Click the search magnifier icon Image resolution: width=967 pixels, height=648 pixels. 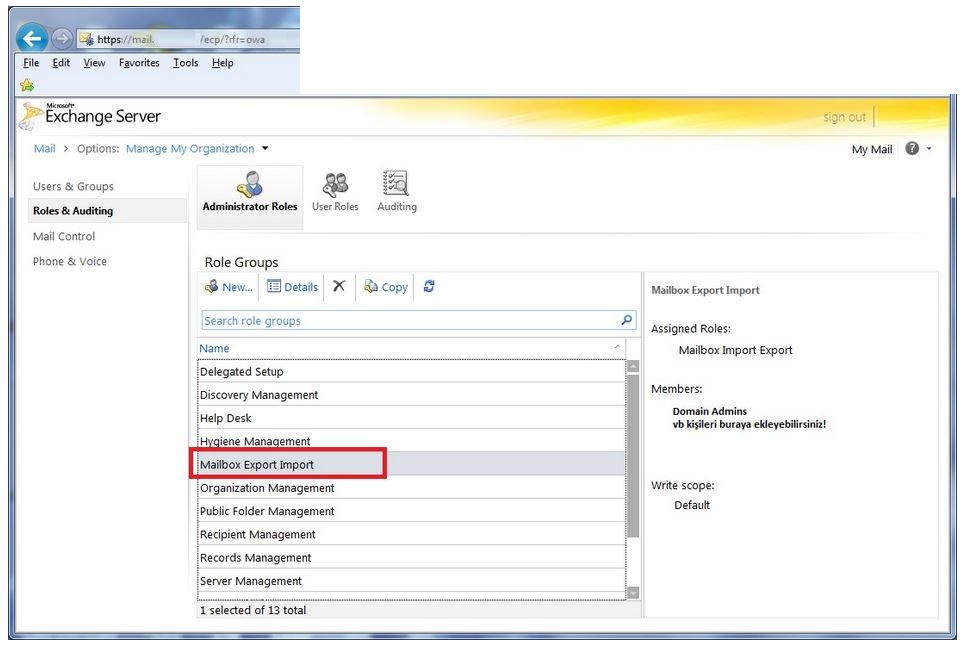(627, 320)
